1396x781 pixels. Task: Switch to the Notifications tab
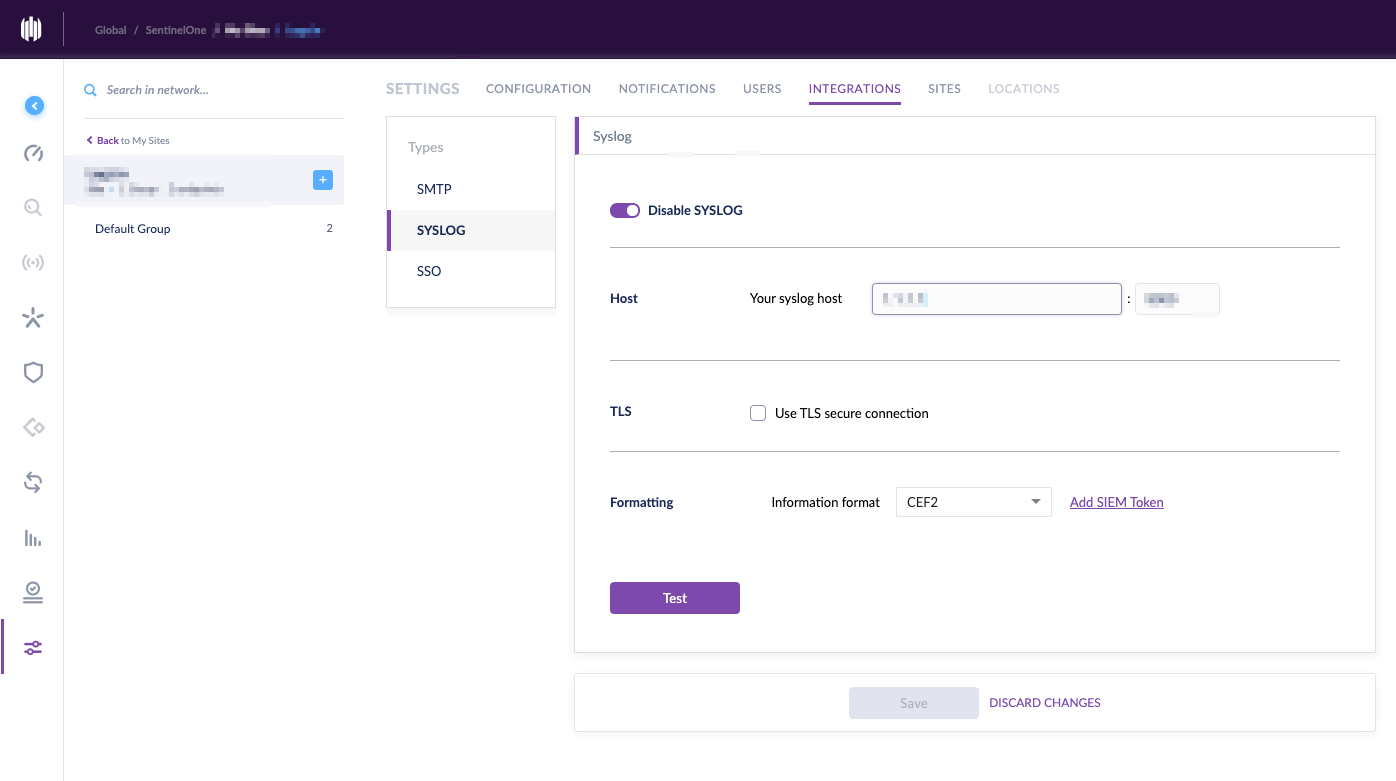click(667, 89)
